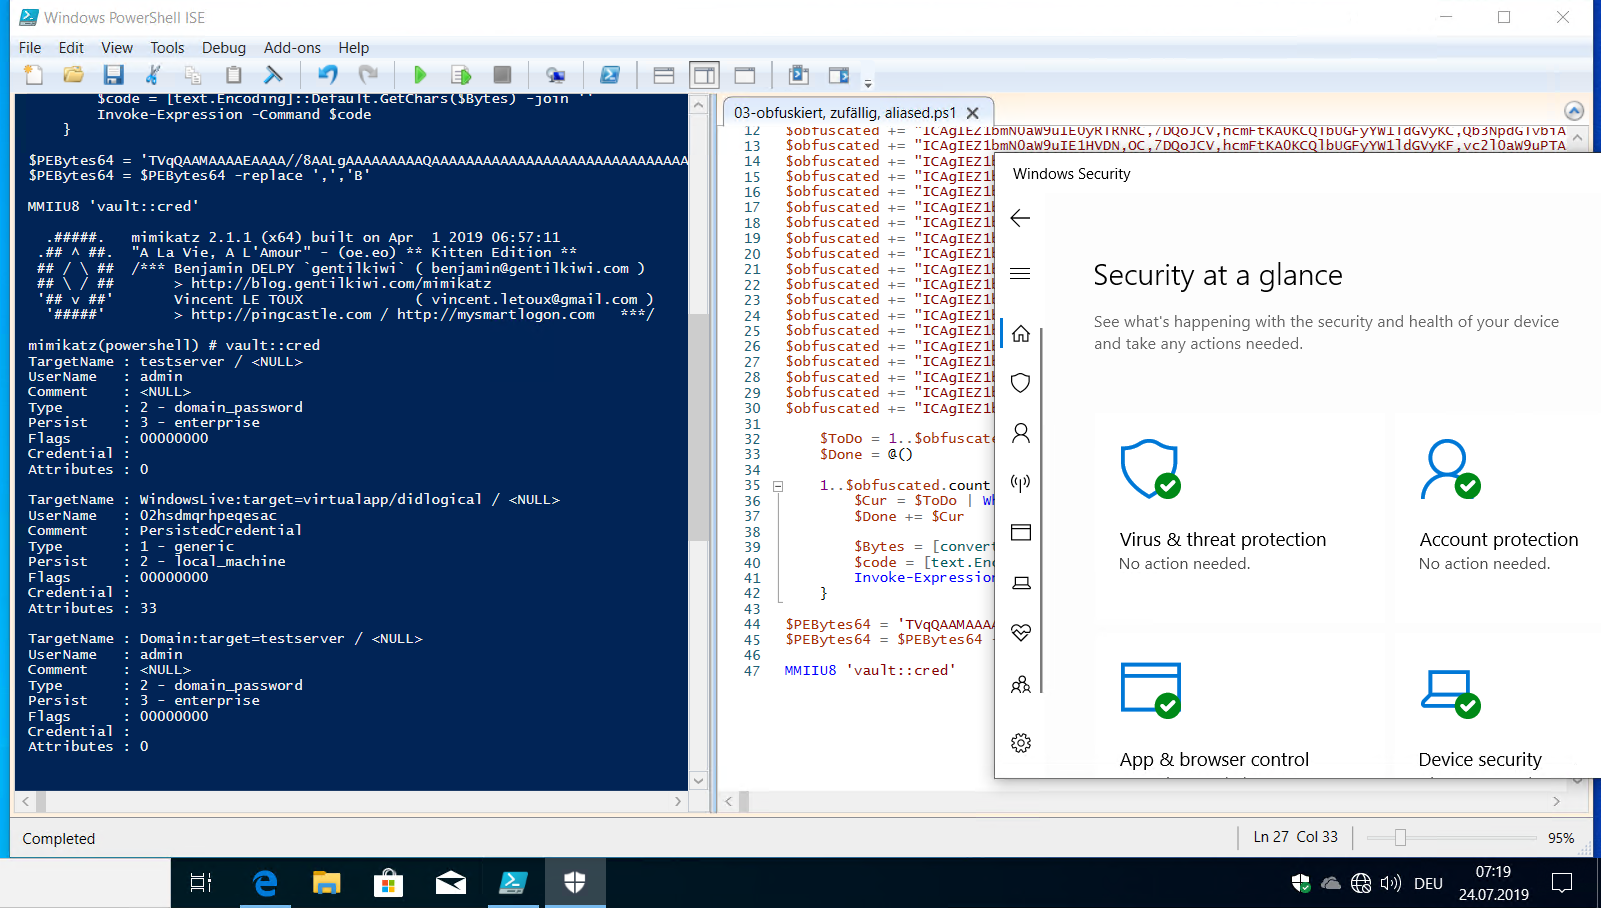
Task: Open the Mail app from the taskbar
Action: 451,883
